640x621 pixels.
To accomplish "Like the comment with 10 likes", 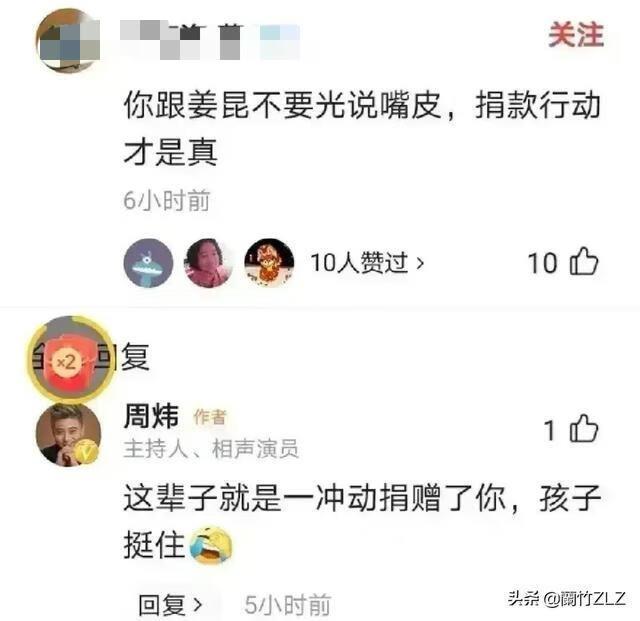I will (584, 262).
